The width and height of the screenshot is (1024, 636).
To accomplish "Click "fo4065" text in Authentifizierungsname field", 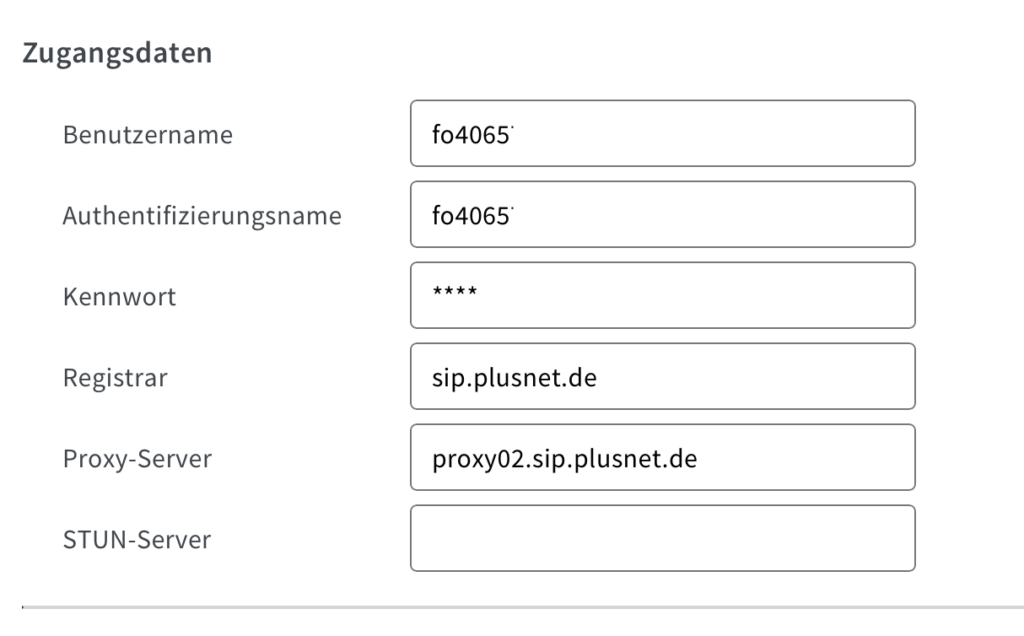I will click(x=470, y=215).
